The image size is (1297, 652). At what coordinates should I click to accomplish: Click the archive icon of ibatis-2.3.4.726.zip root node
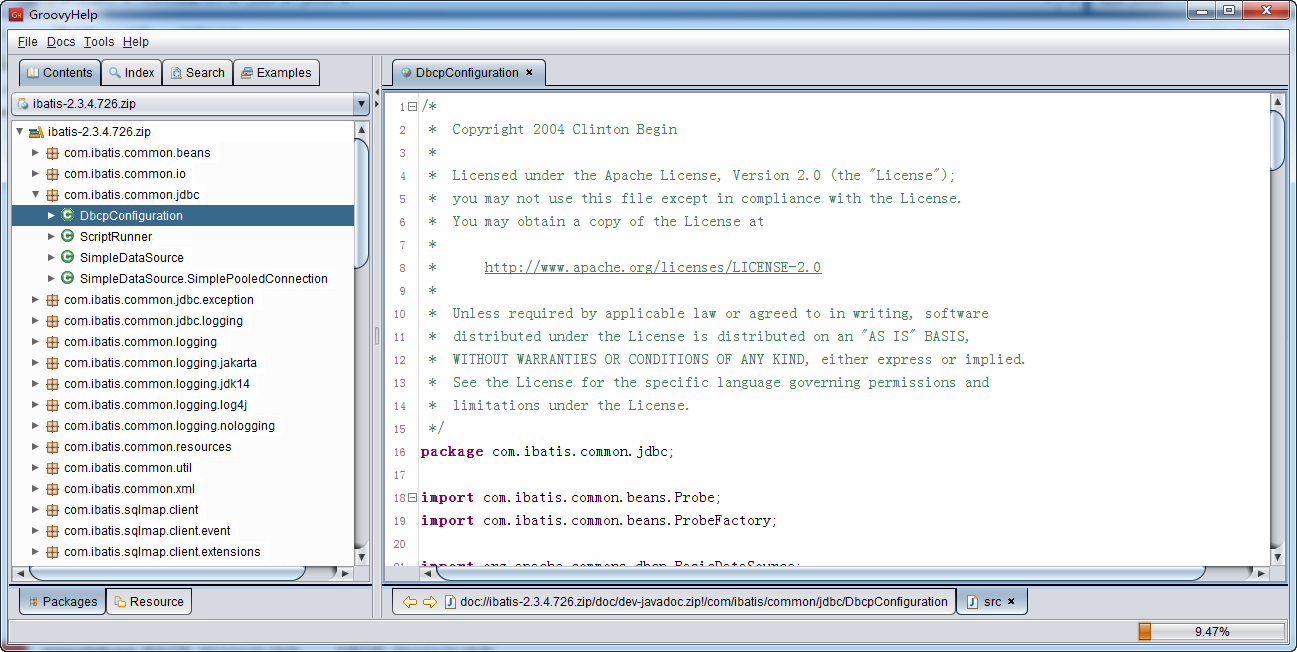point(36,132)
